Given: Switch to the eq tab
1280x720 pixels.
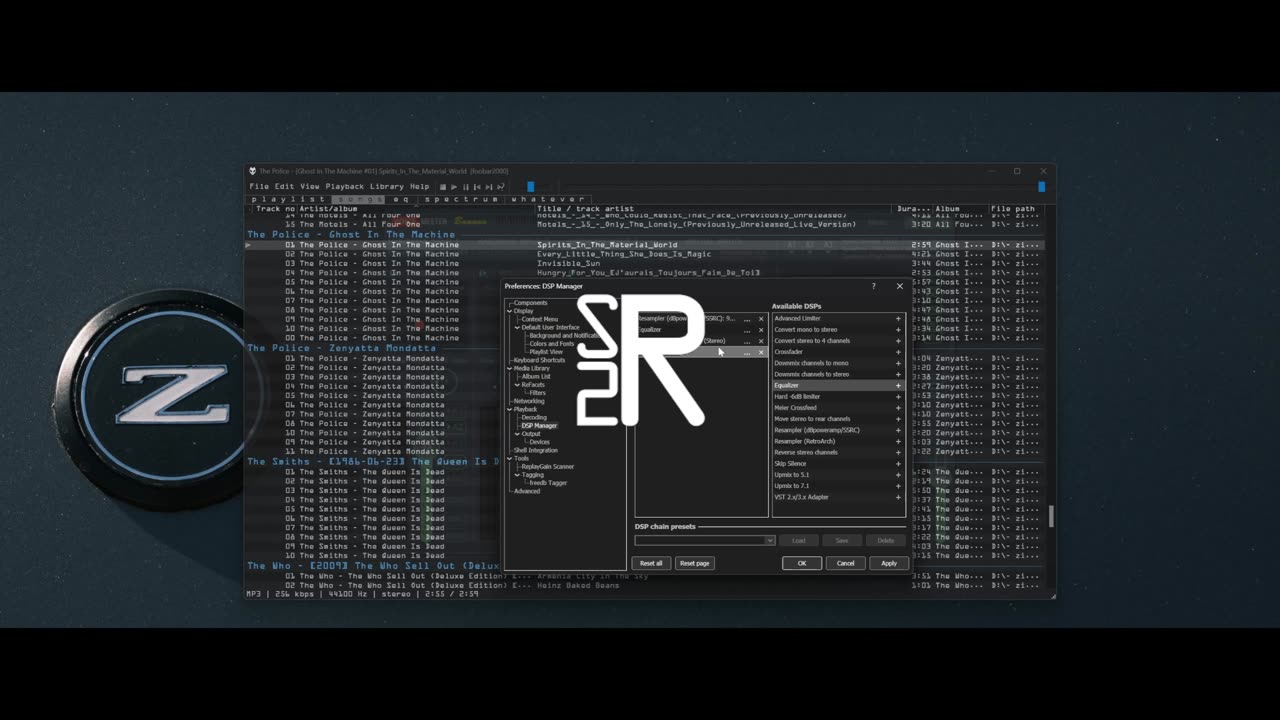Looking at the screenshot, I should point(401,199).
